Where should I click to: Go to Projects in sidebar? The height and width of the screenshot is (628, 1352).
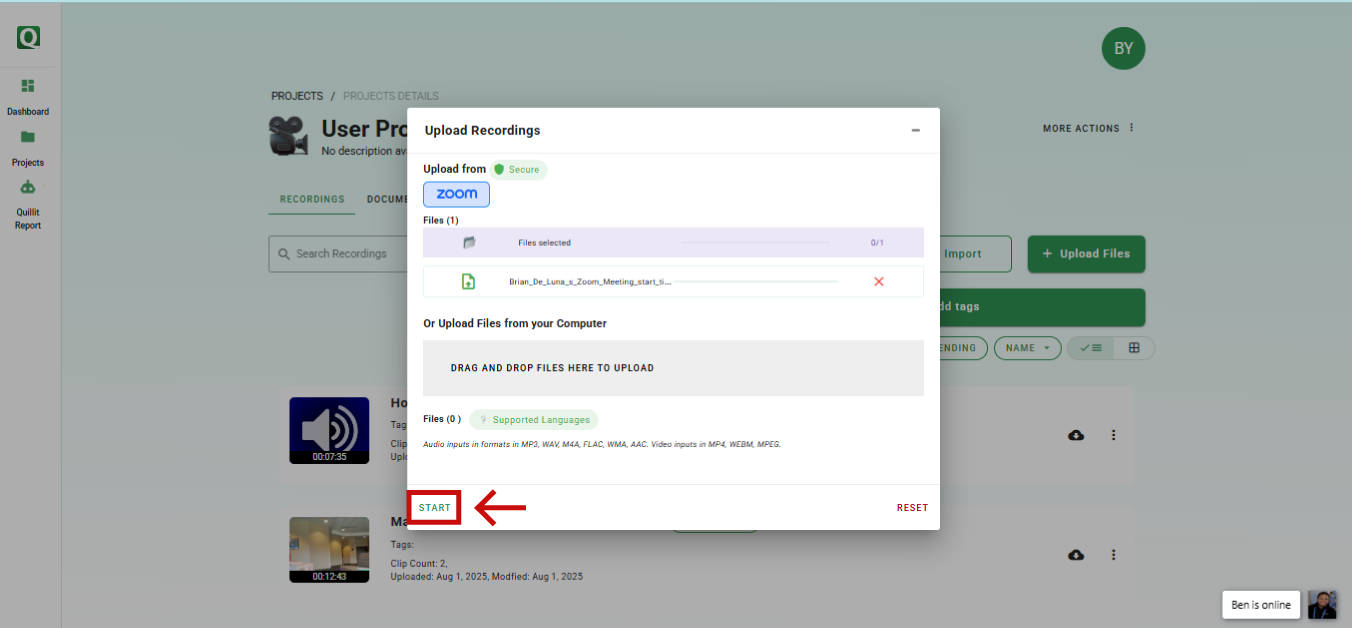pos(28,147)
